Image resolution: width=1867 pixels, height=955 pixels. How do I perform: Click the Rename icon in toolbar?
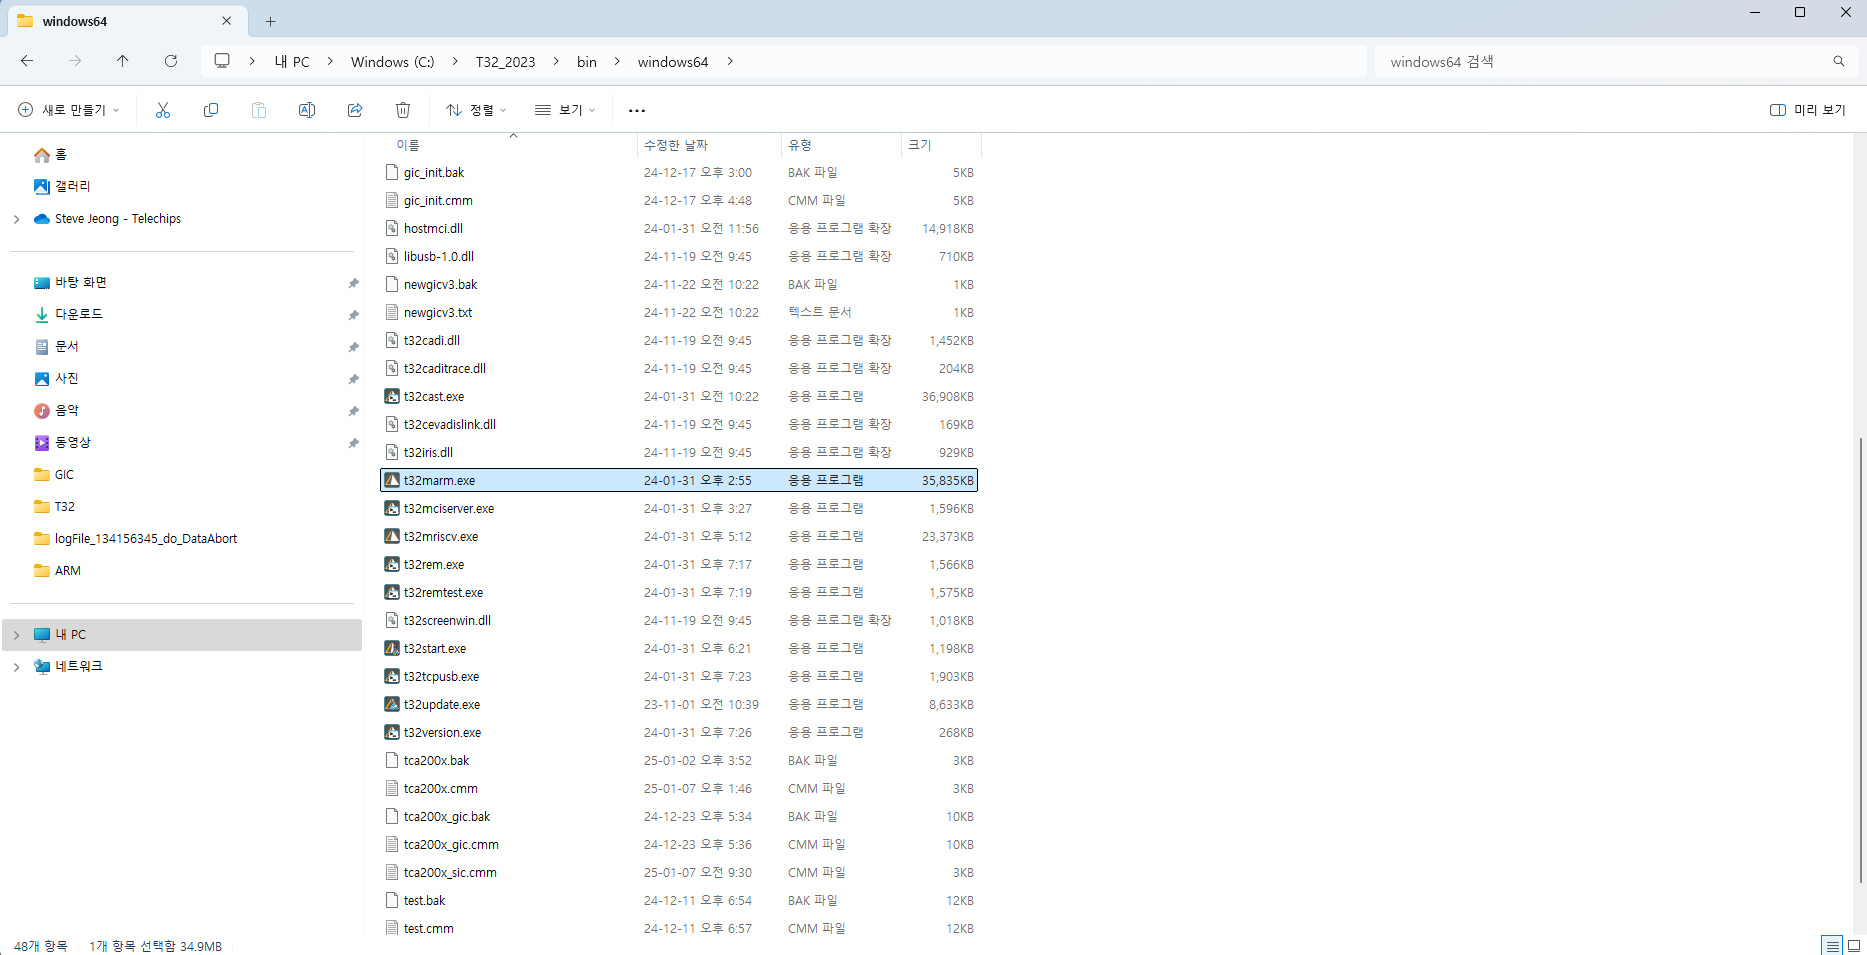coord(307,110)
